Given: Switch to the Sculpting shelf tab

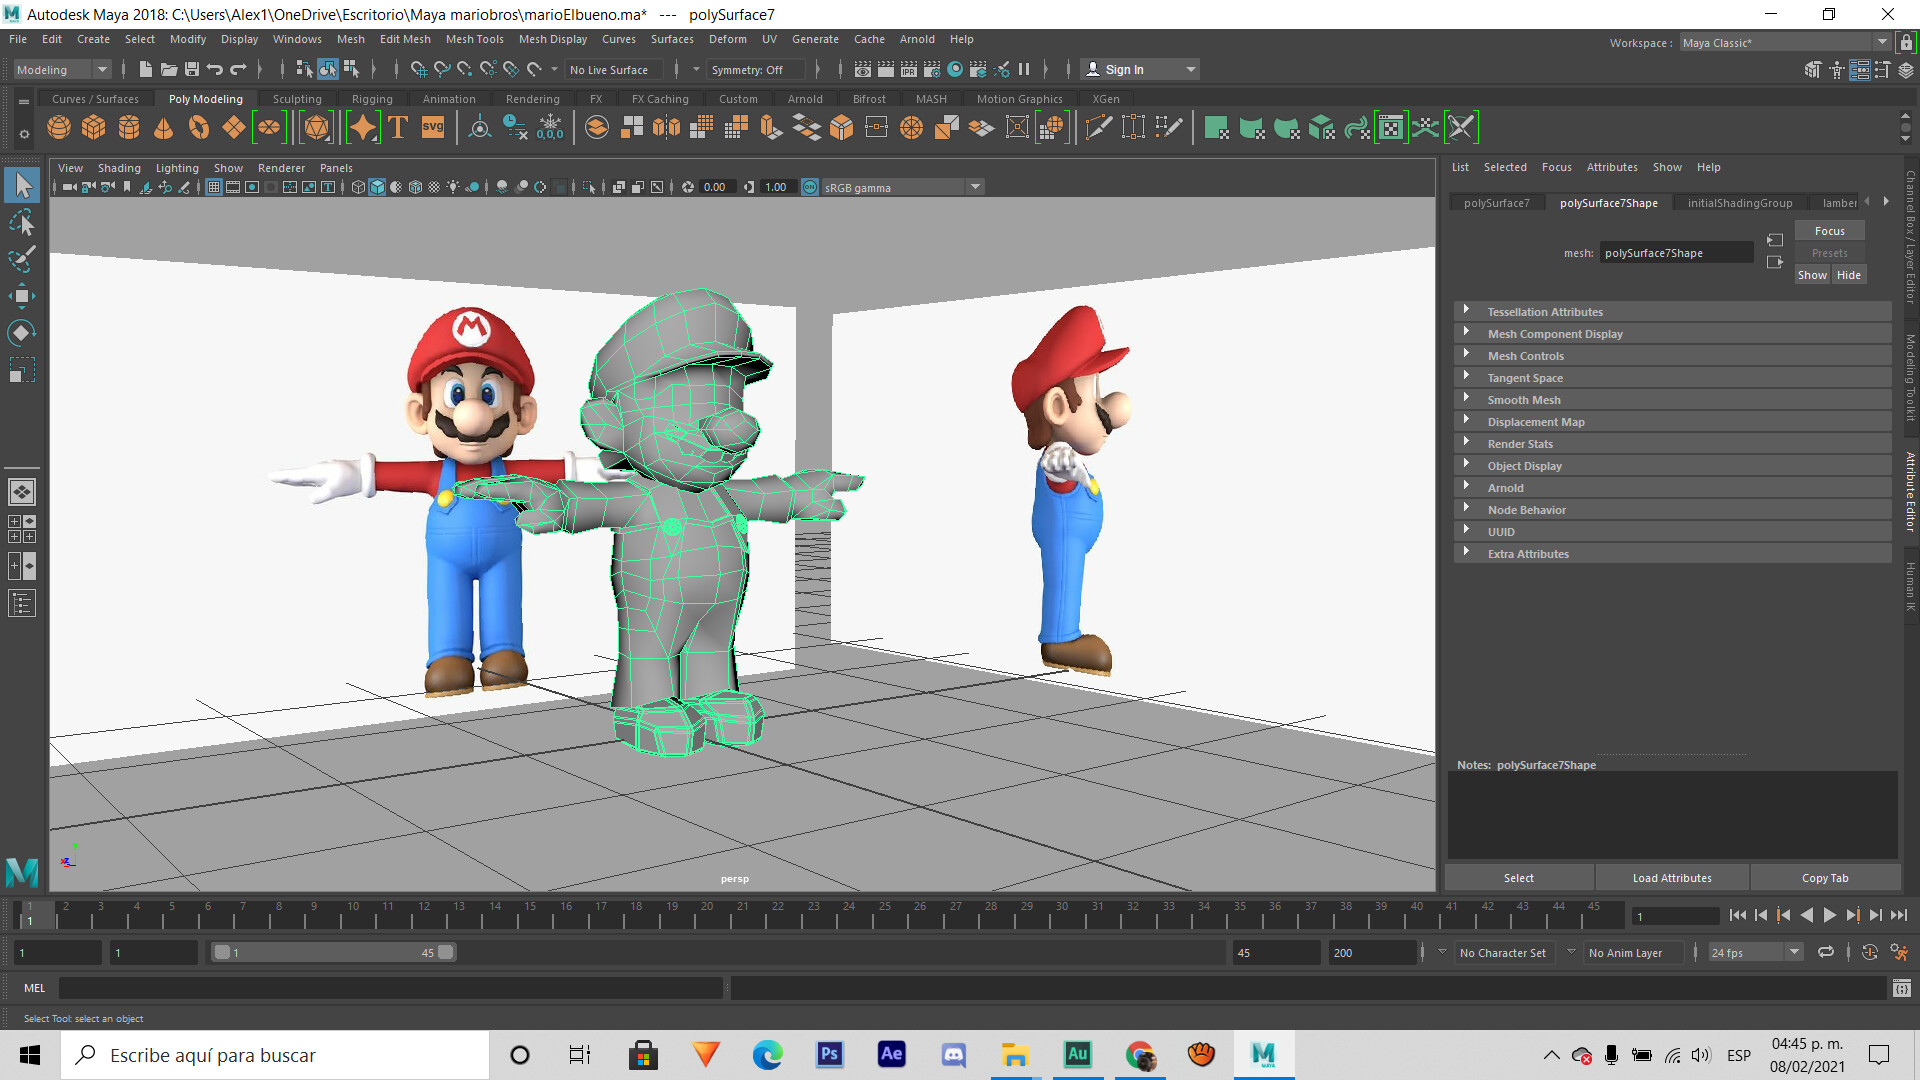Looking at the screenshot, I should 297,98.
